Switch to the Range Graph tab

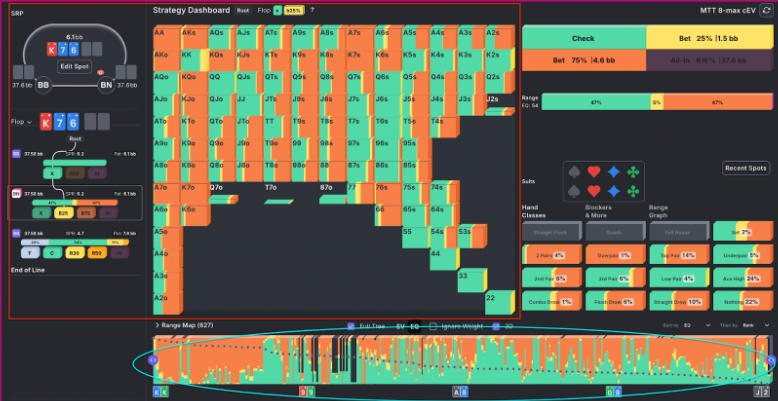[660, 209]
